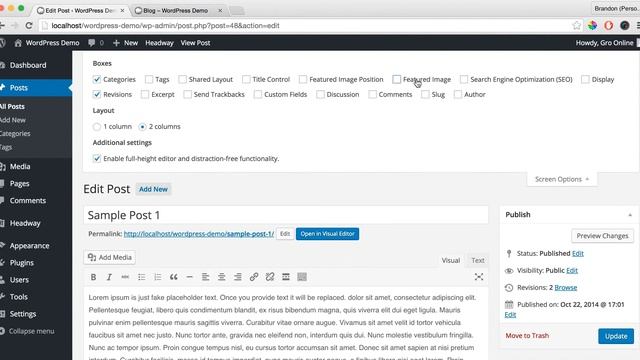Remove link from text
The width and height of the screenshot is (640, 360).
point(270,277)
